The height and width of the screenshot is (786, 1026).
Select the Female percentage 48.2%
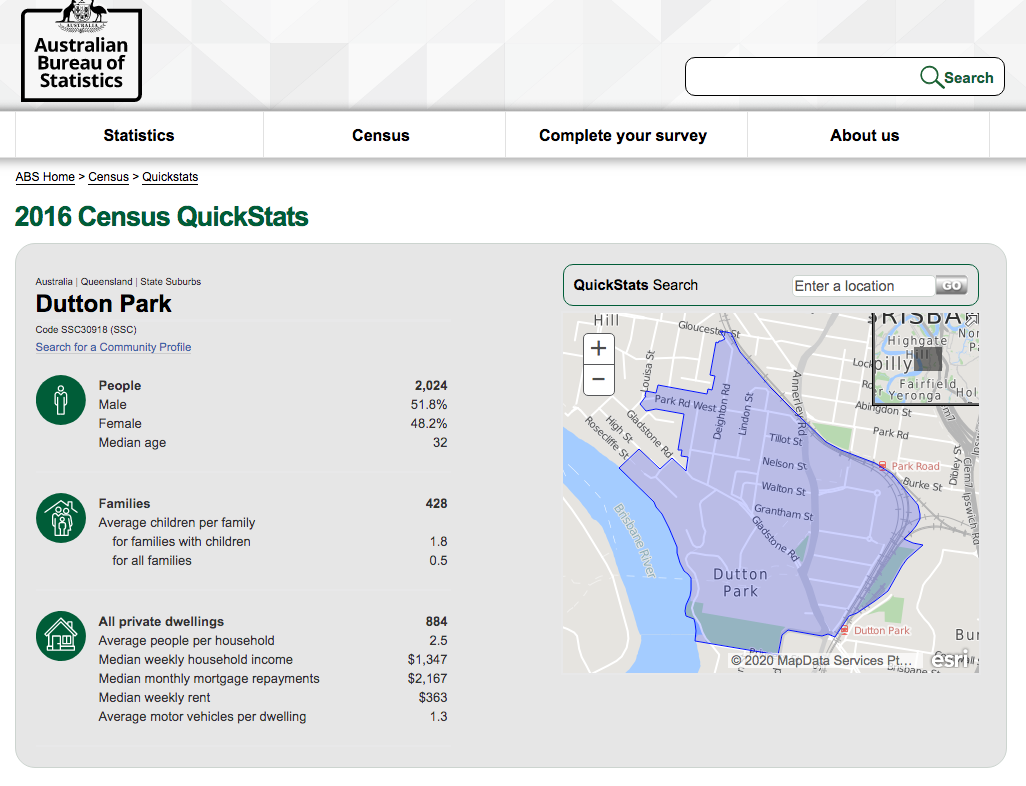(x=429, y=423)
